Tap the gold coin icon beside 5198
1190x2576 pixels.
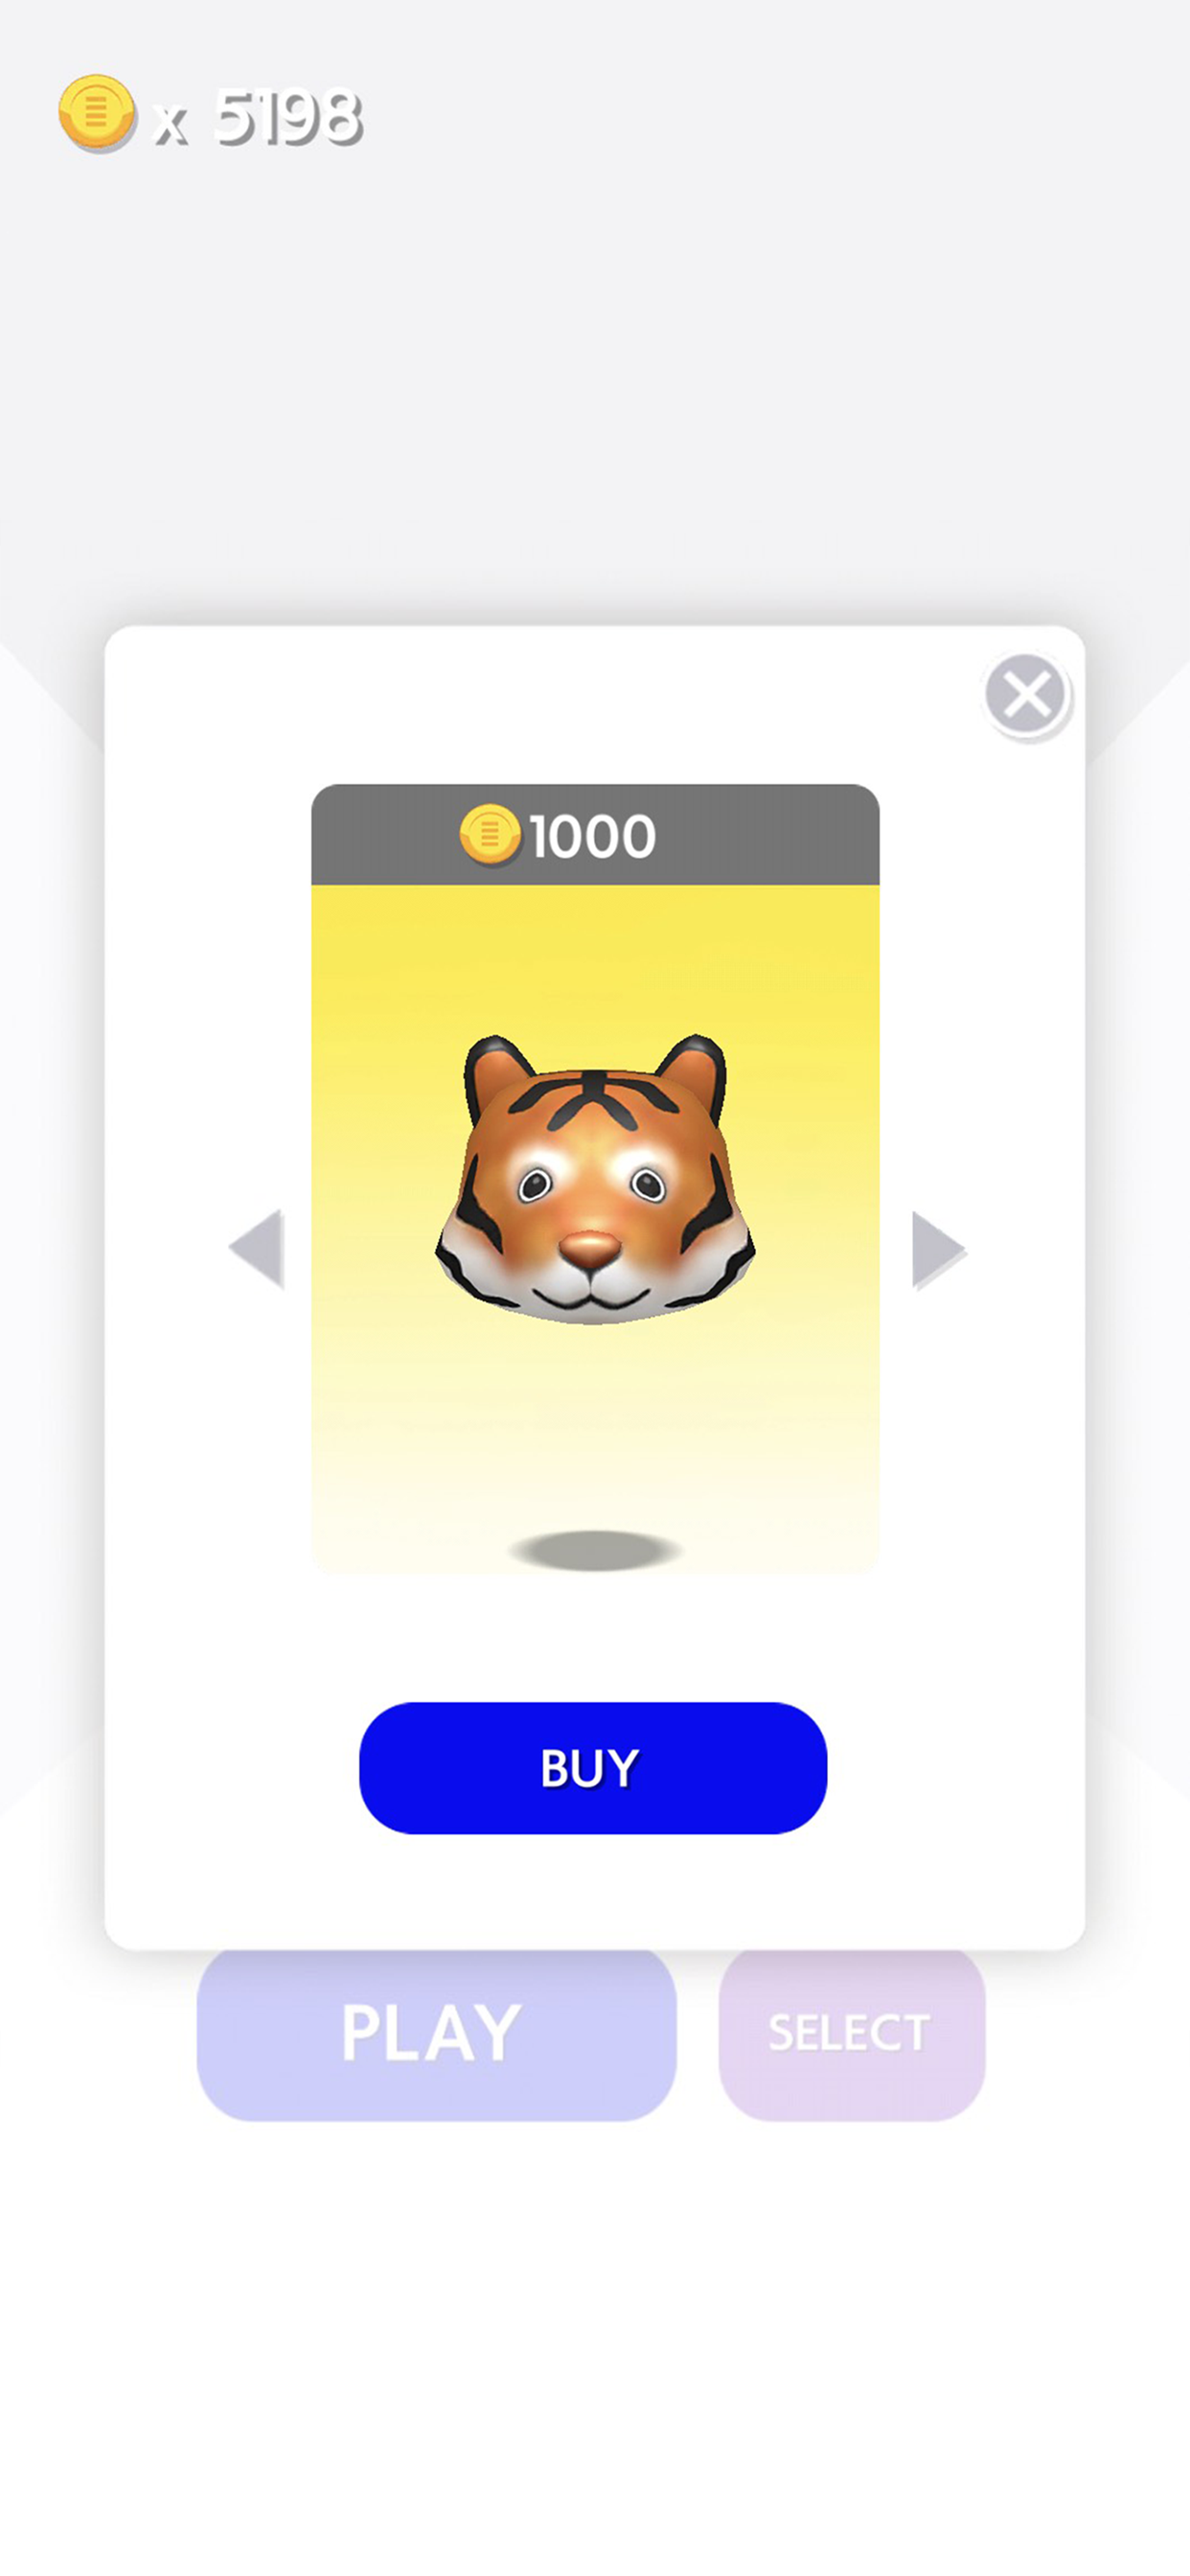click(x=96, y=112)
